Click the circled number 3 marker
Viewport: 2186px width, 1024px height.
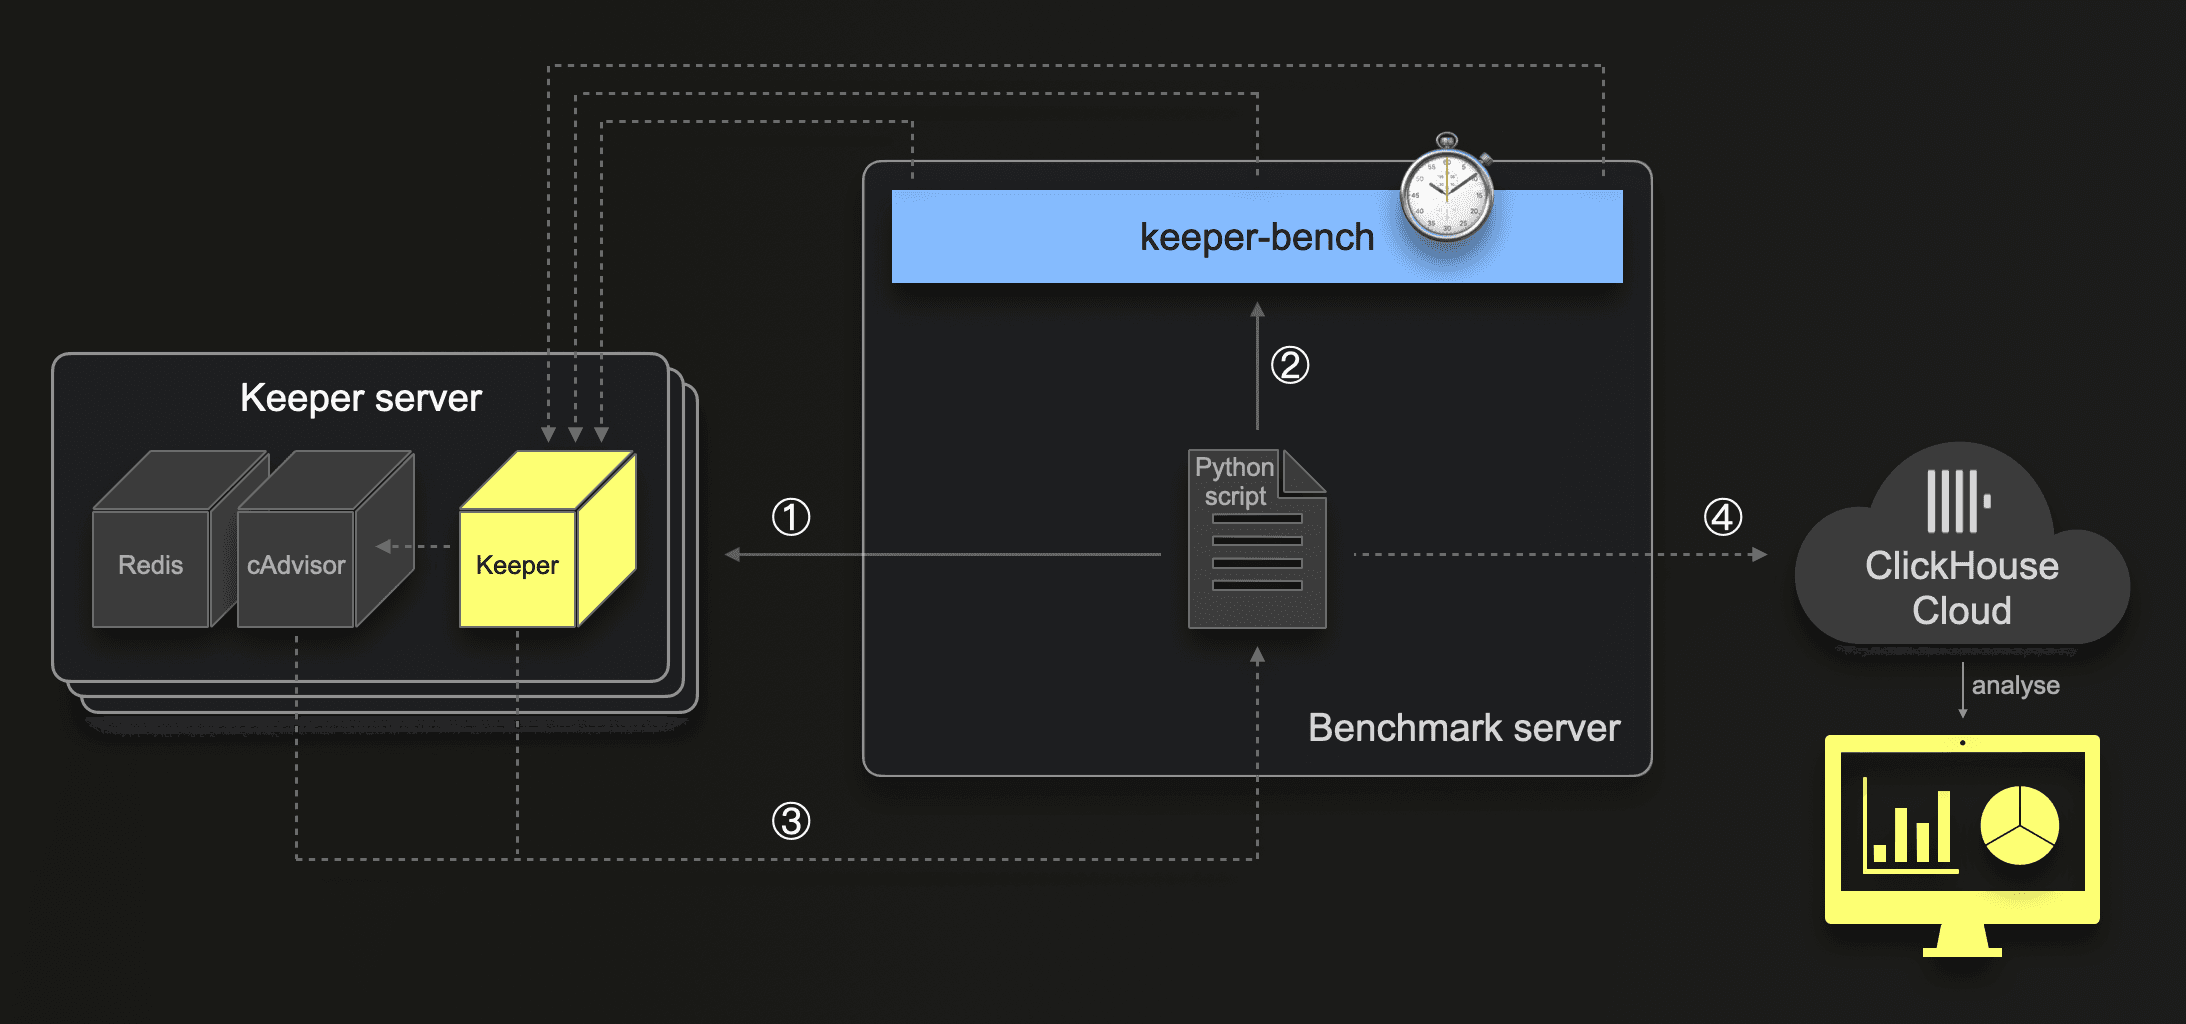pos(791,821)
